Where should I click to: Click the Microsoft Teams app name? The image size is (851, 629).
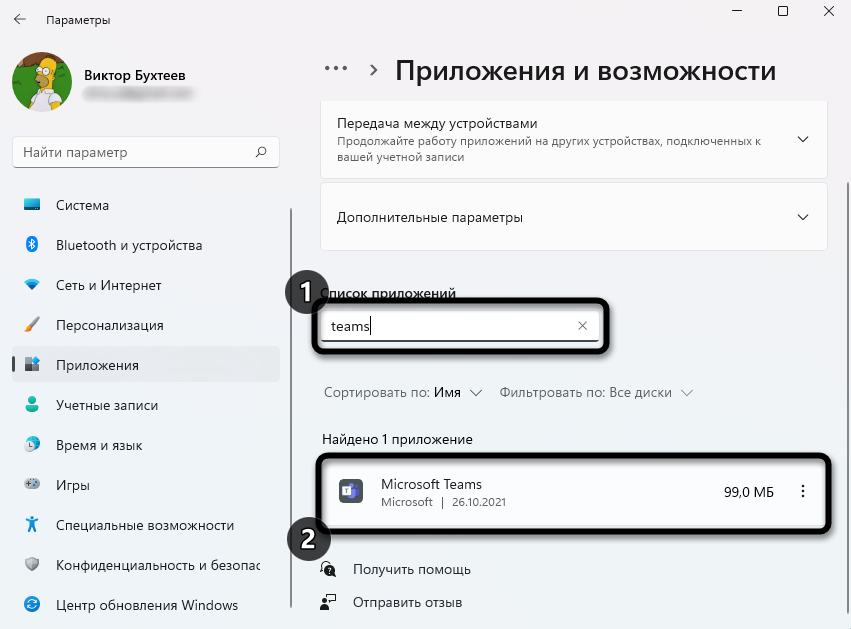431,484
